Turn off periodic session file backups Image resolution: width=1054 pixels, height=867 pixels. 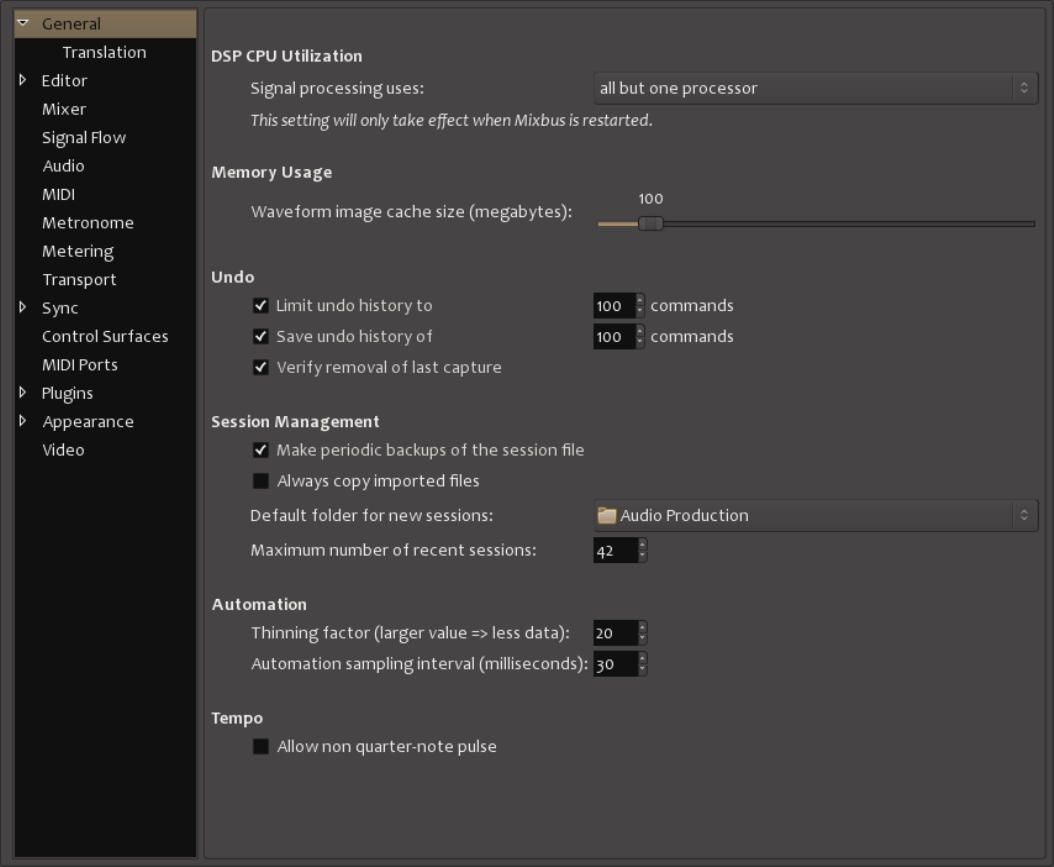[x=261, y=450]
